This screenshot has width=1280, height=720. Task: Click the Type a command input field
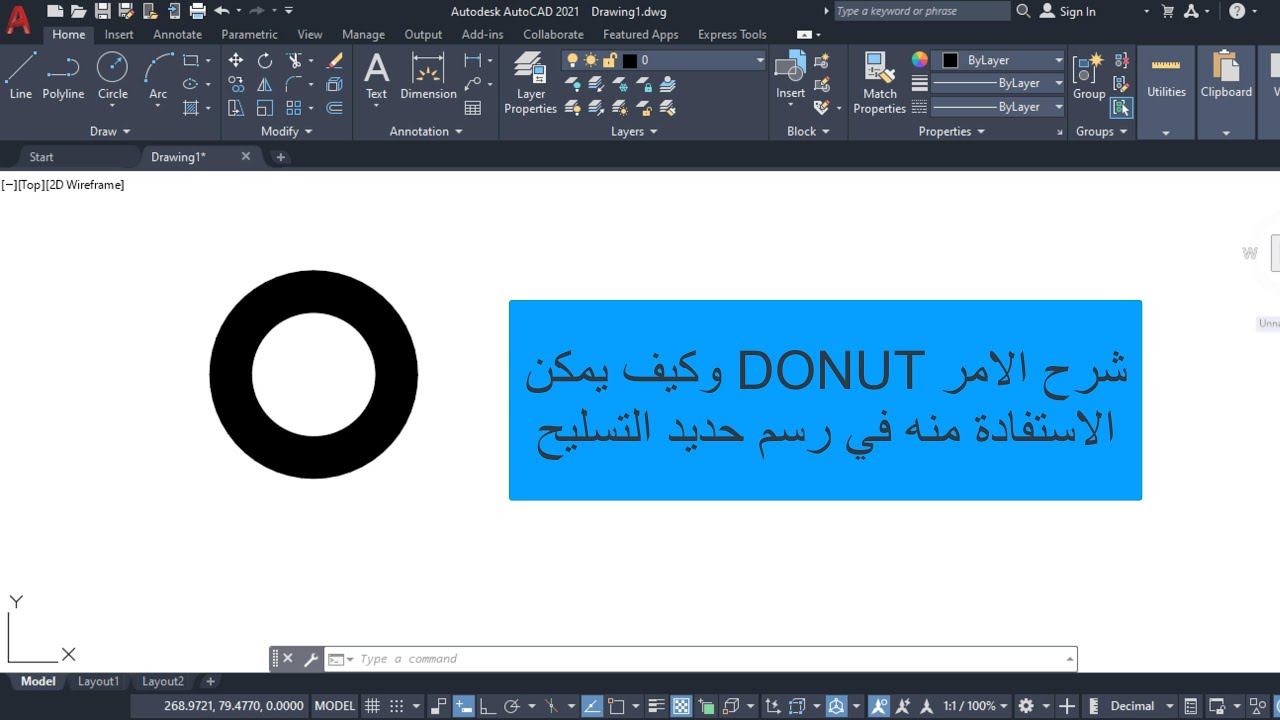[710, 659]
